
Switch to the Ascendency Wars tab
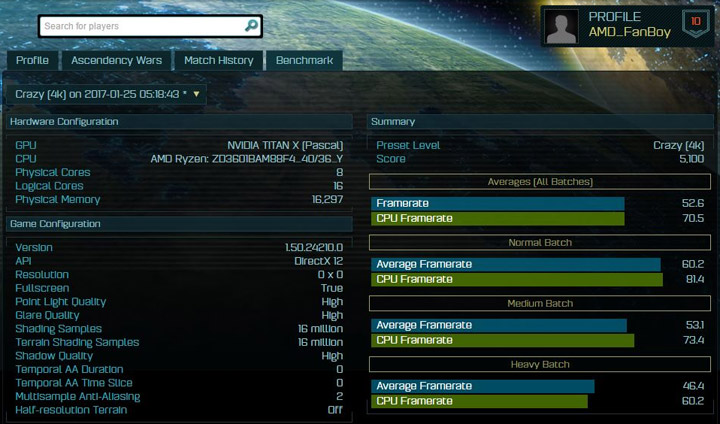coord(117,60)
